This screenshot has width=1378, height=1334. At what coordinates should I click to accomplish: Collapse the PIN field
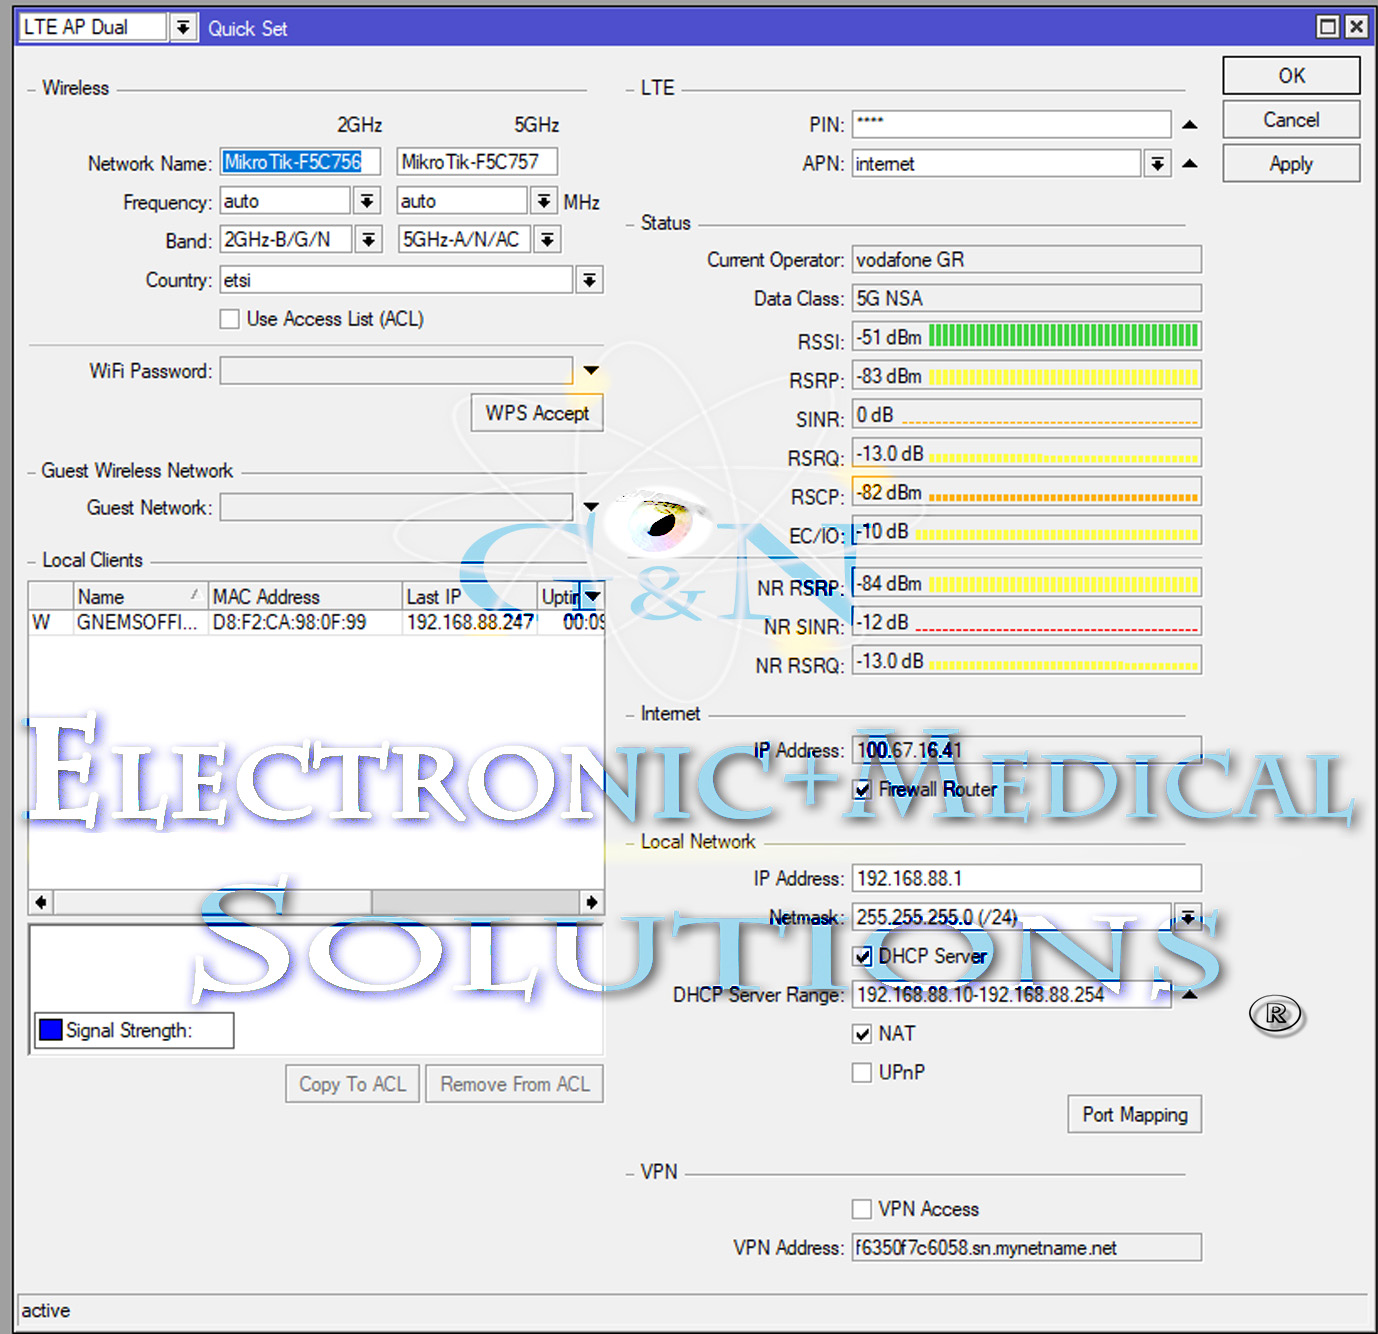pos(1189,125)
